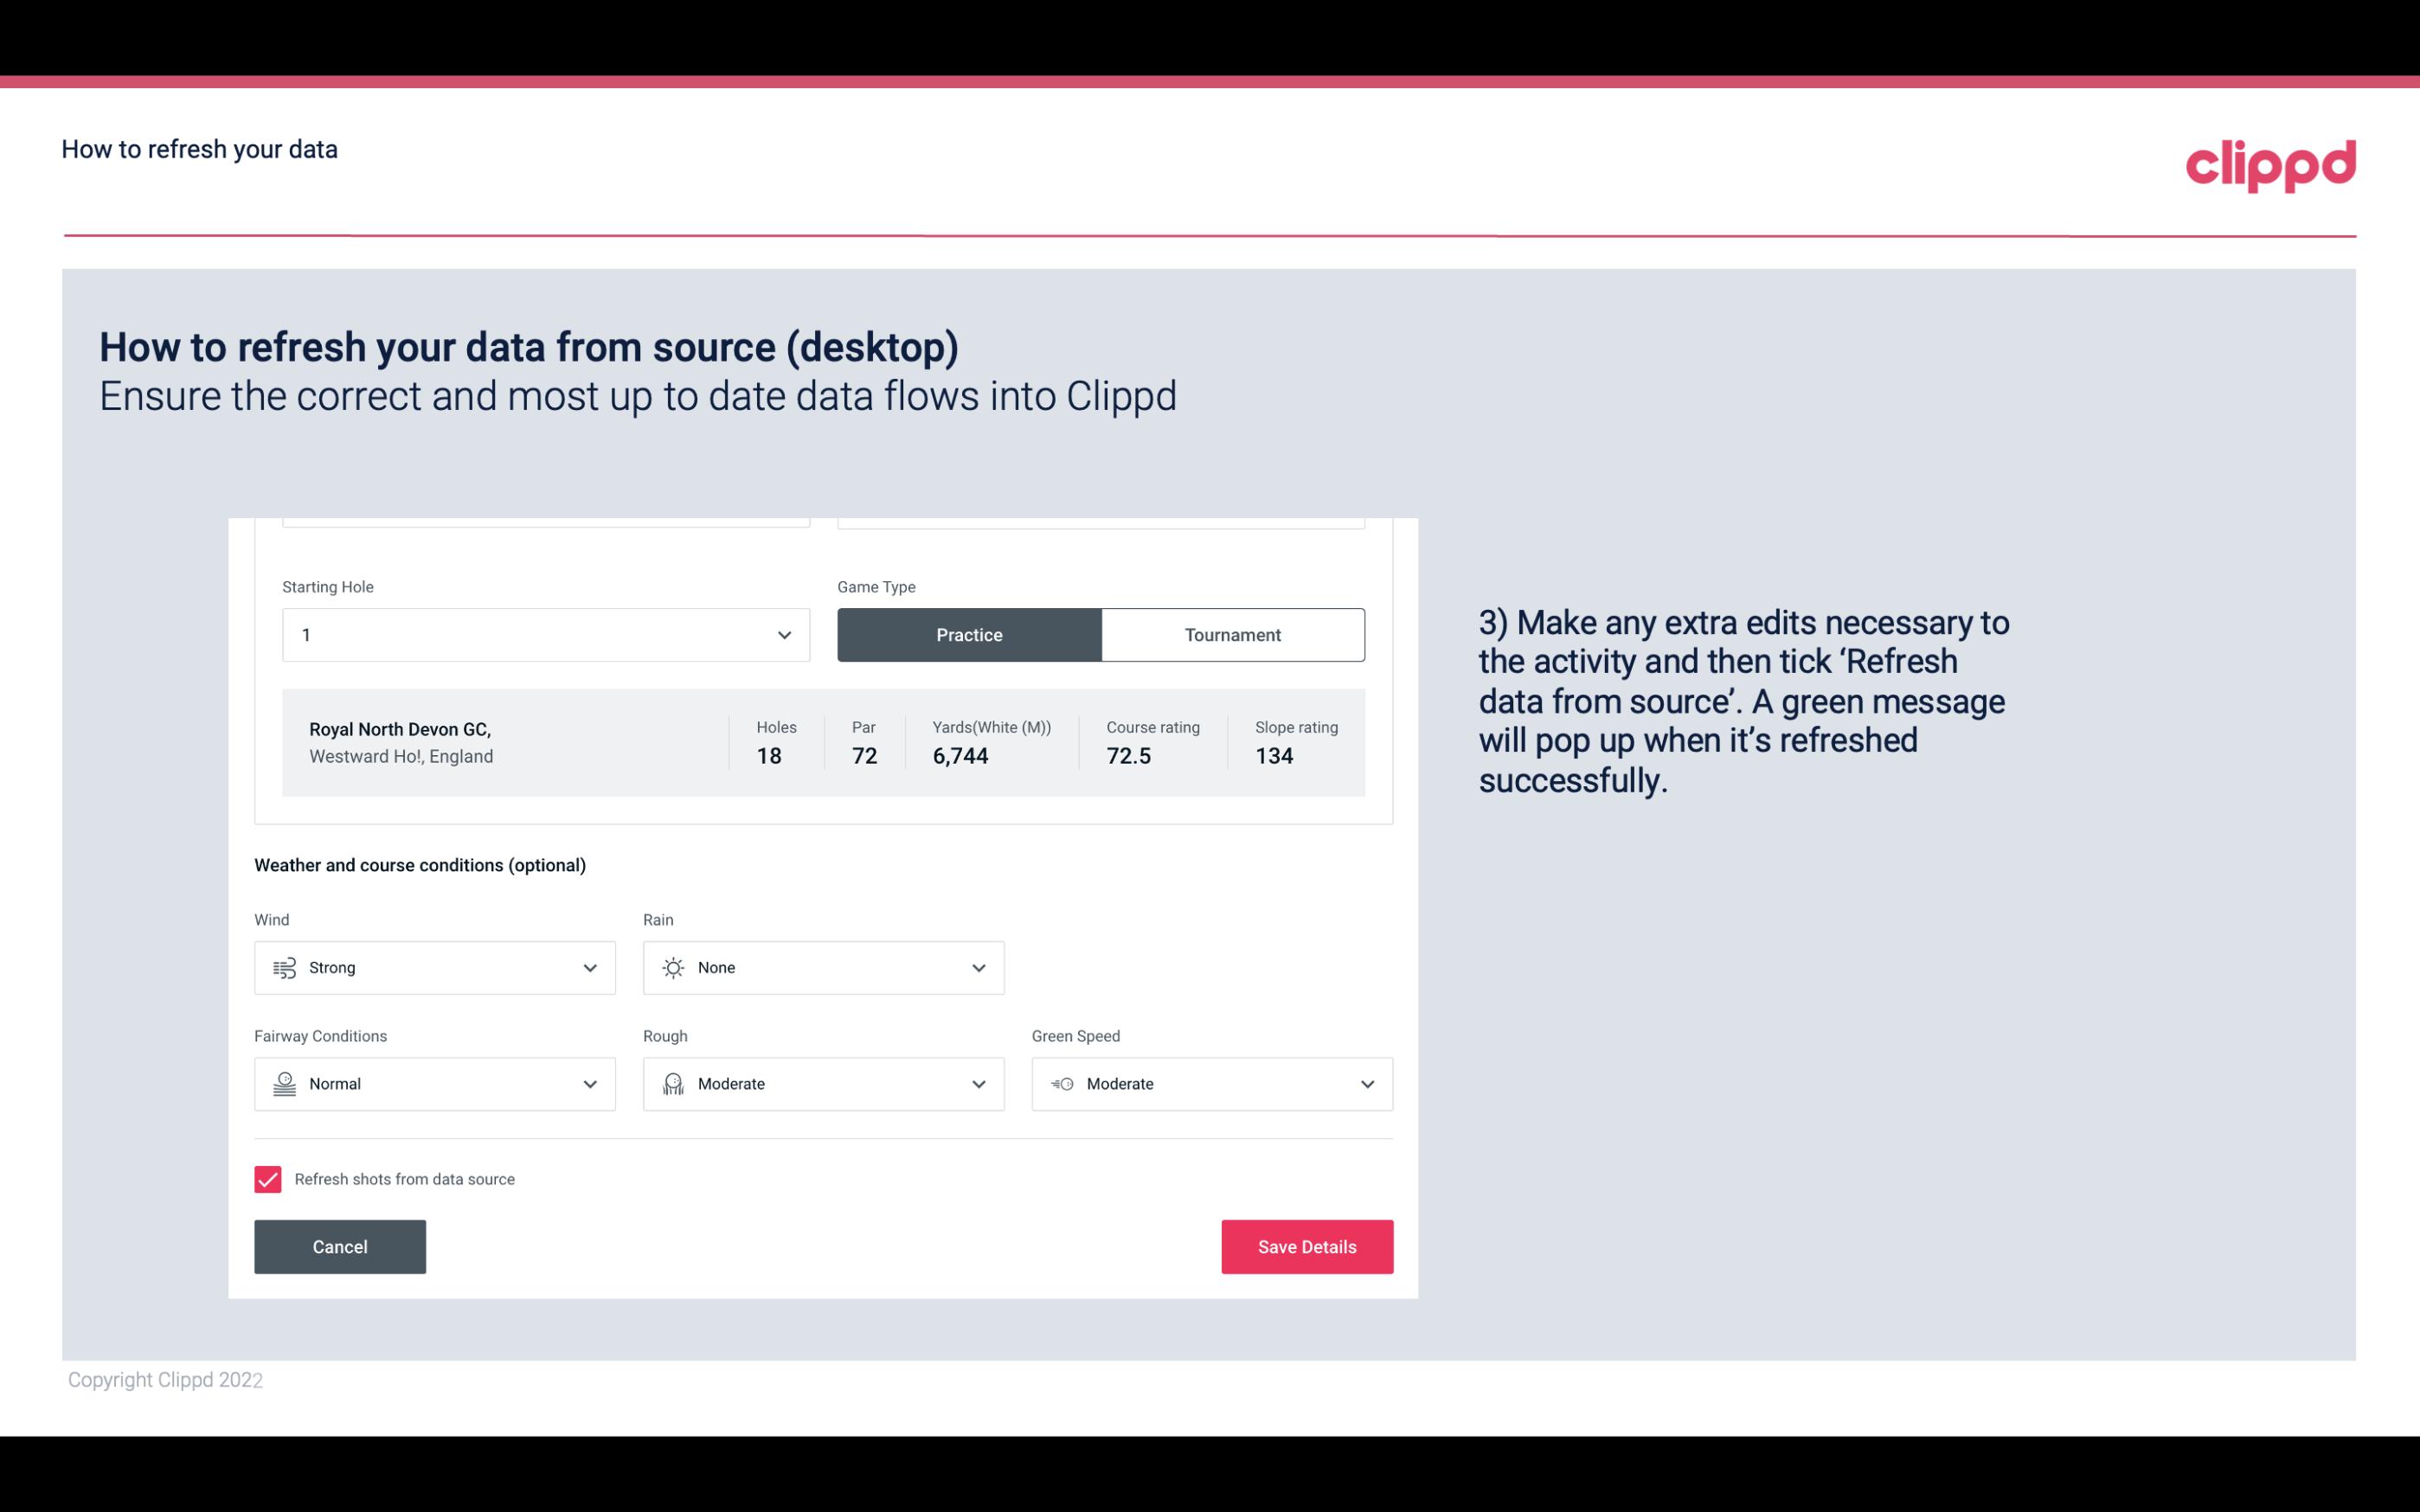The width and height of the screenshot is (2420, 1512).
Task: Click the wind condition icon
Action: 284,967
